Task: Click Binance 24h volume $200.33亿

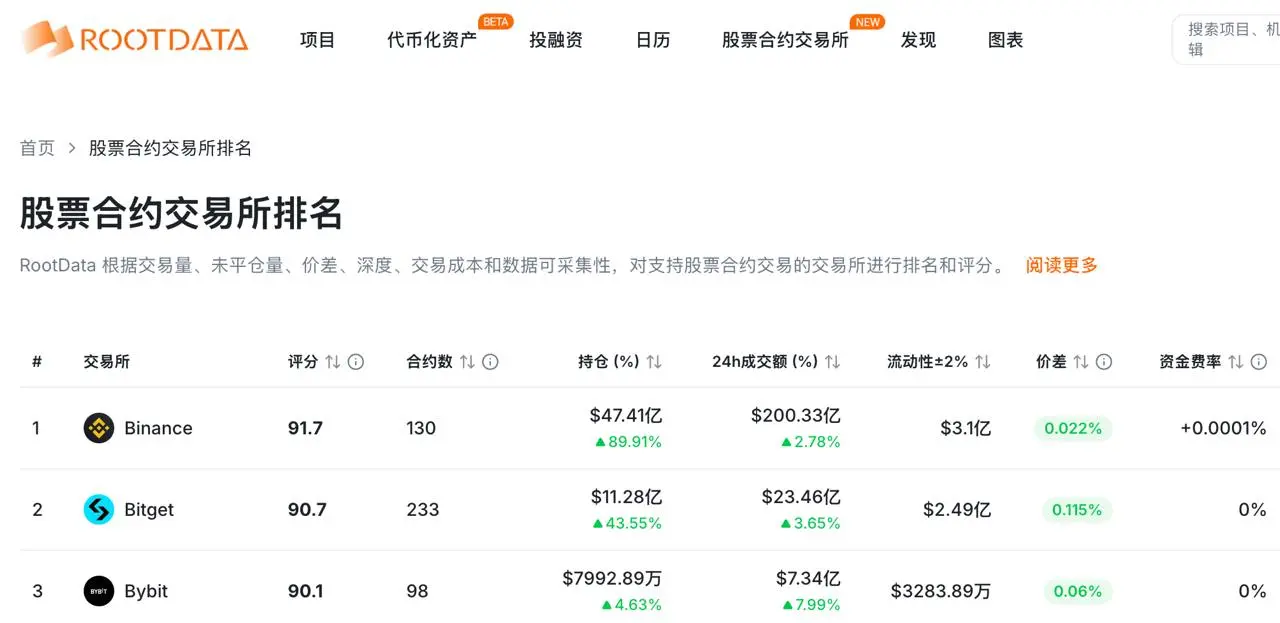Action: pyautogui.click(x=796, y=415)
